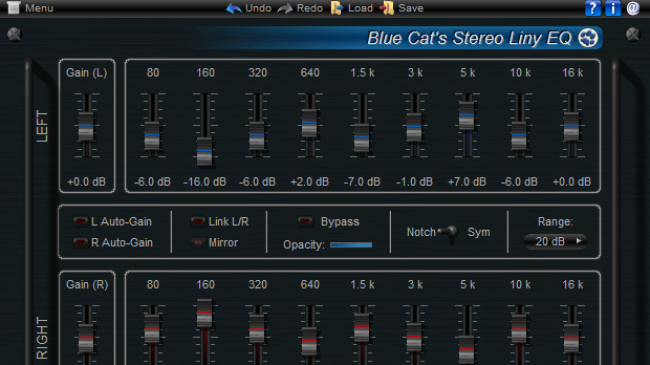Image resolution: width=650 pixels, height=365 pixels.
Task: Open the help question mark icon
Action: pyautogui.click(x=593, y=8)
